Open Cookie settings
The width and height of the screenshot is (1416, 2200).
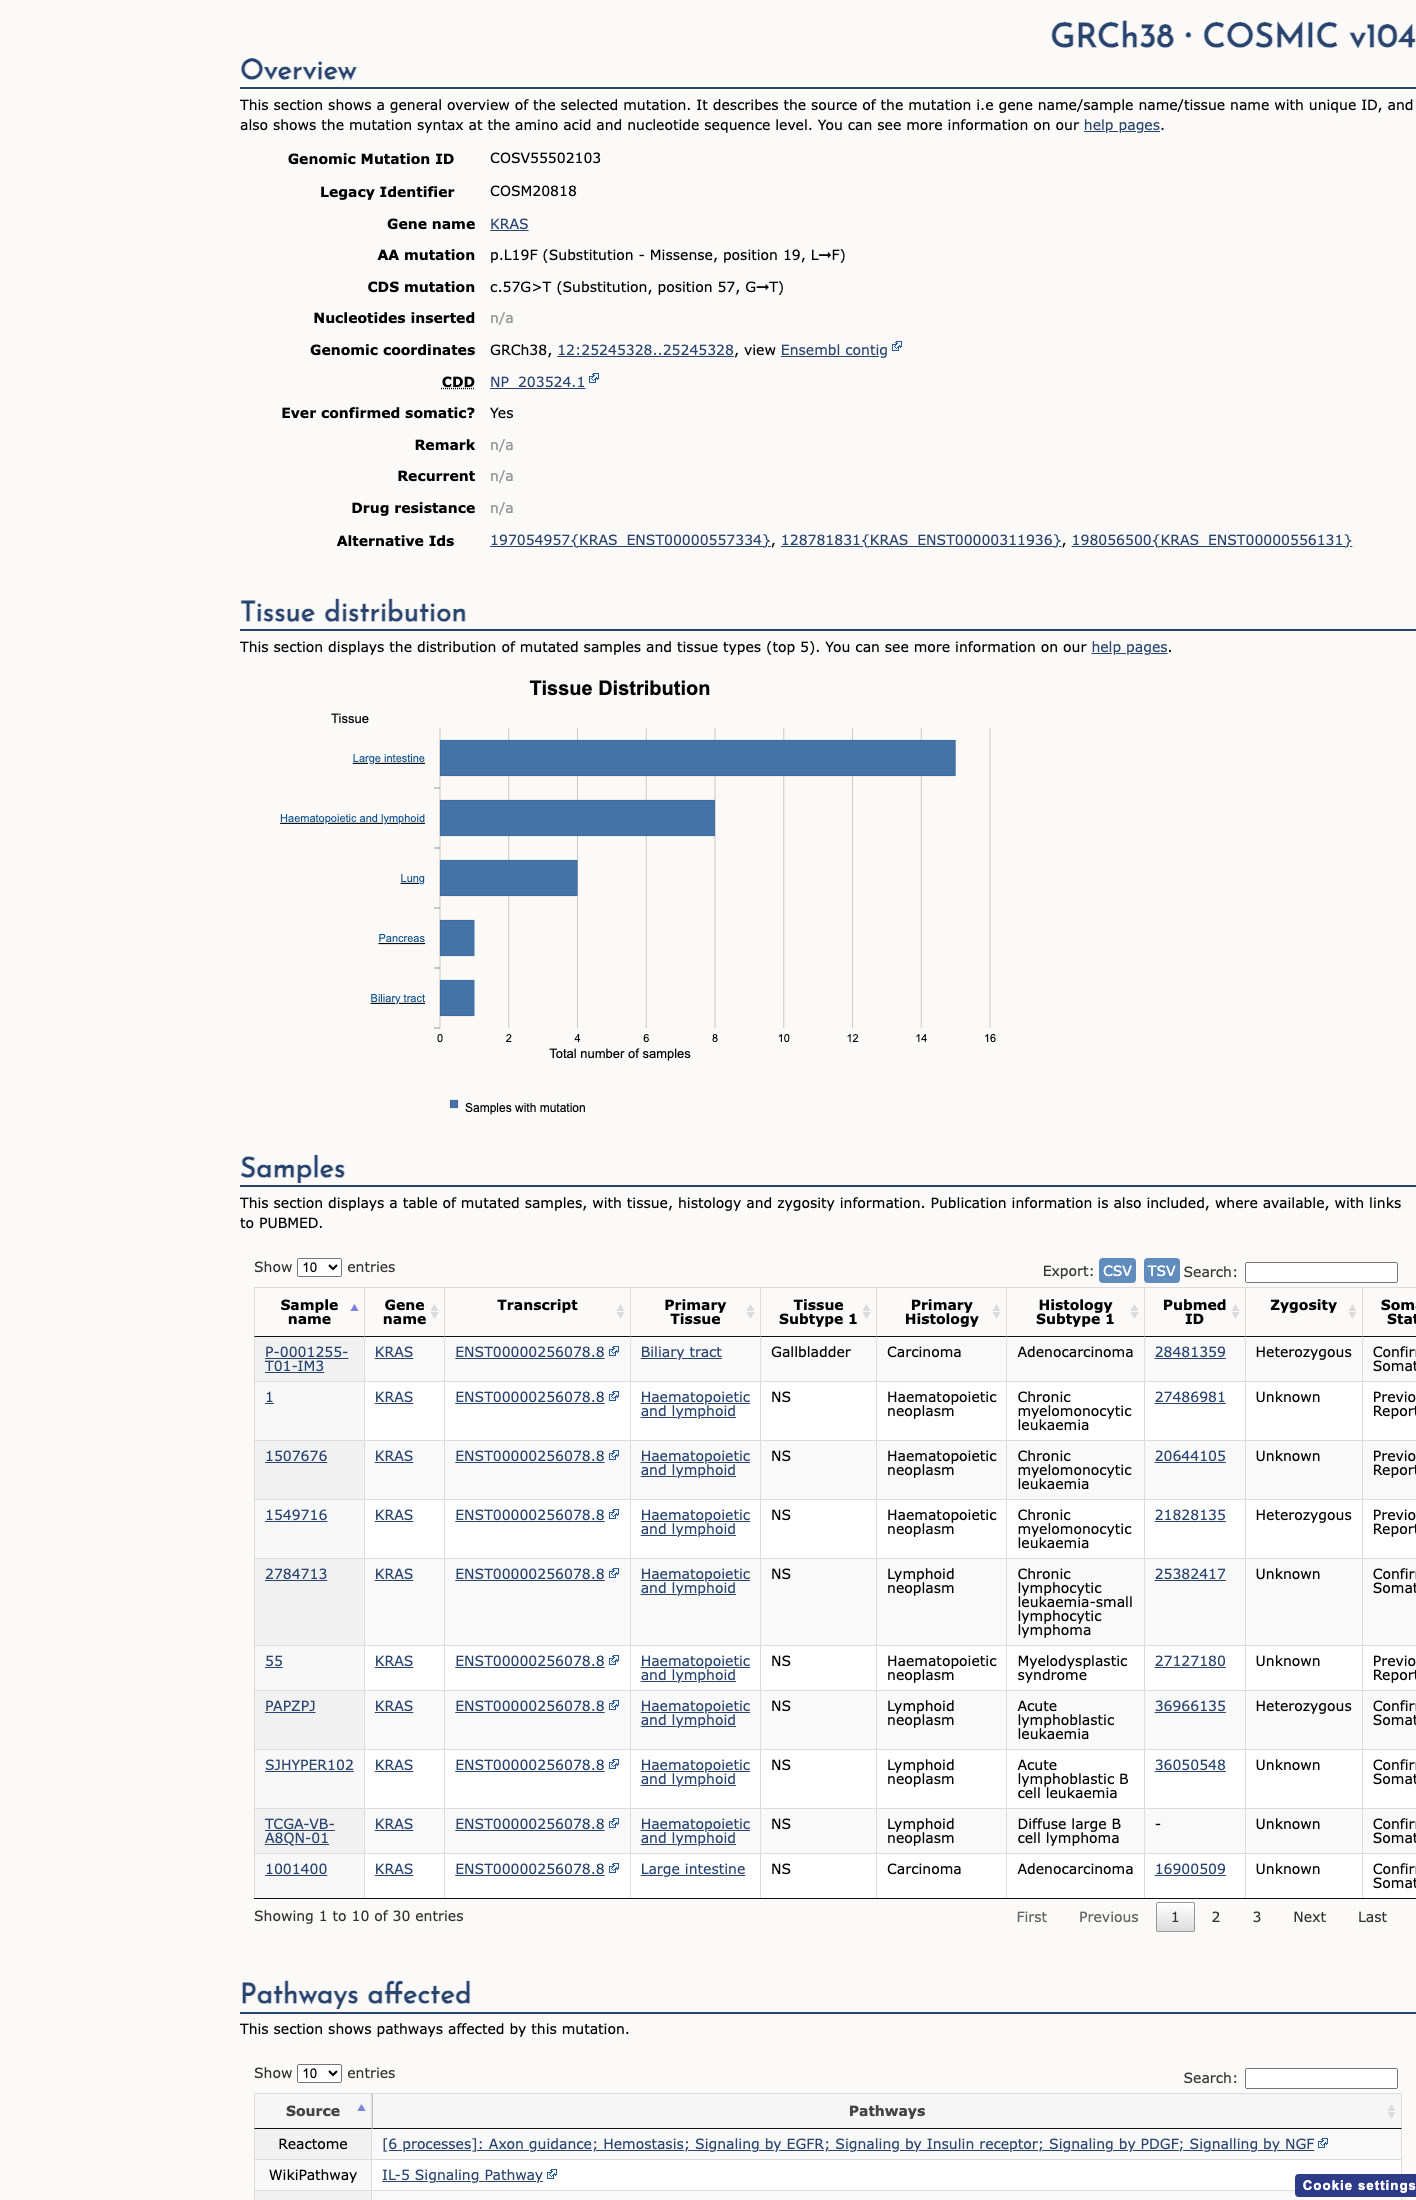click(1356, 2186)
